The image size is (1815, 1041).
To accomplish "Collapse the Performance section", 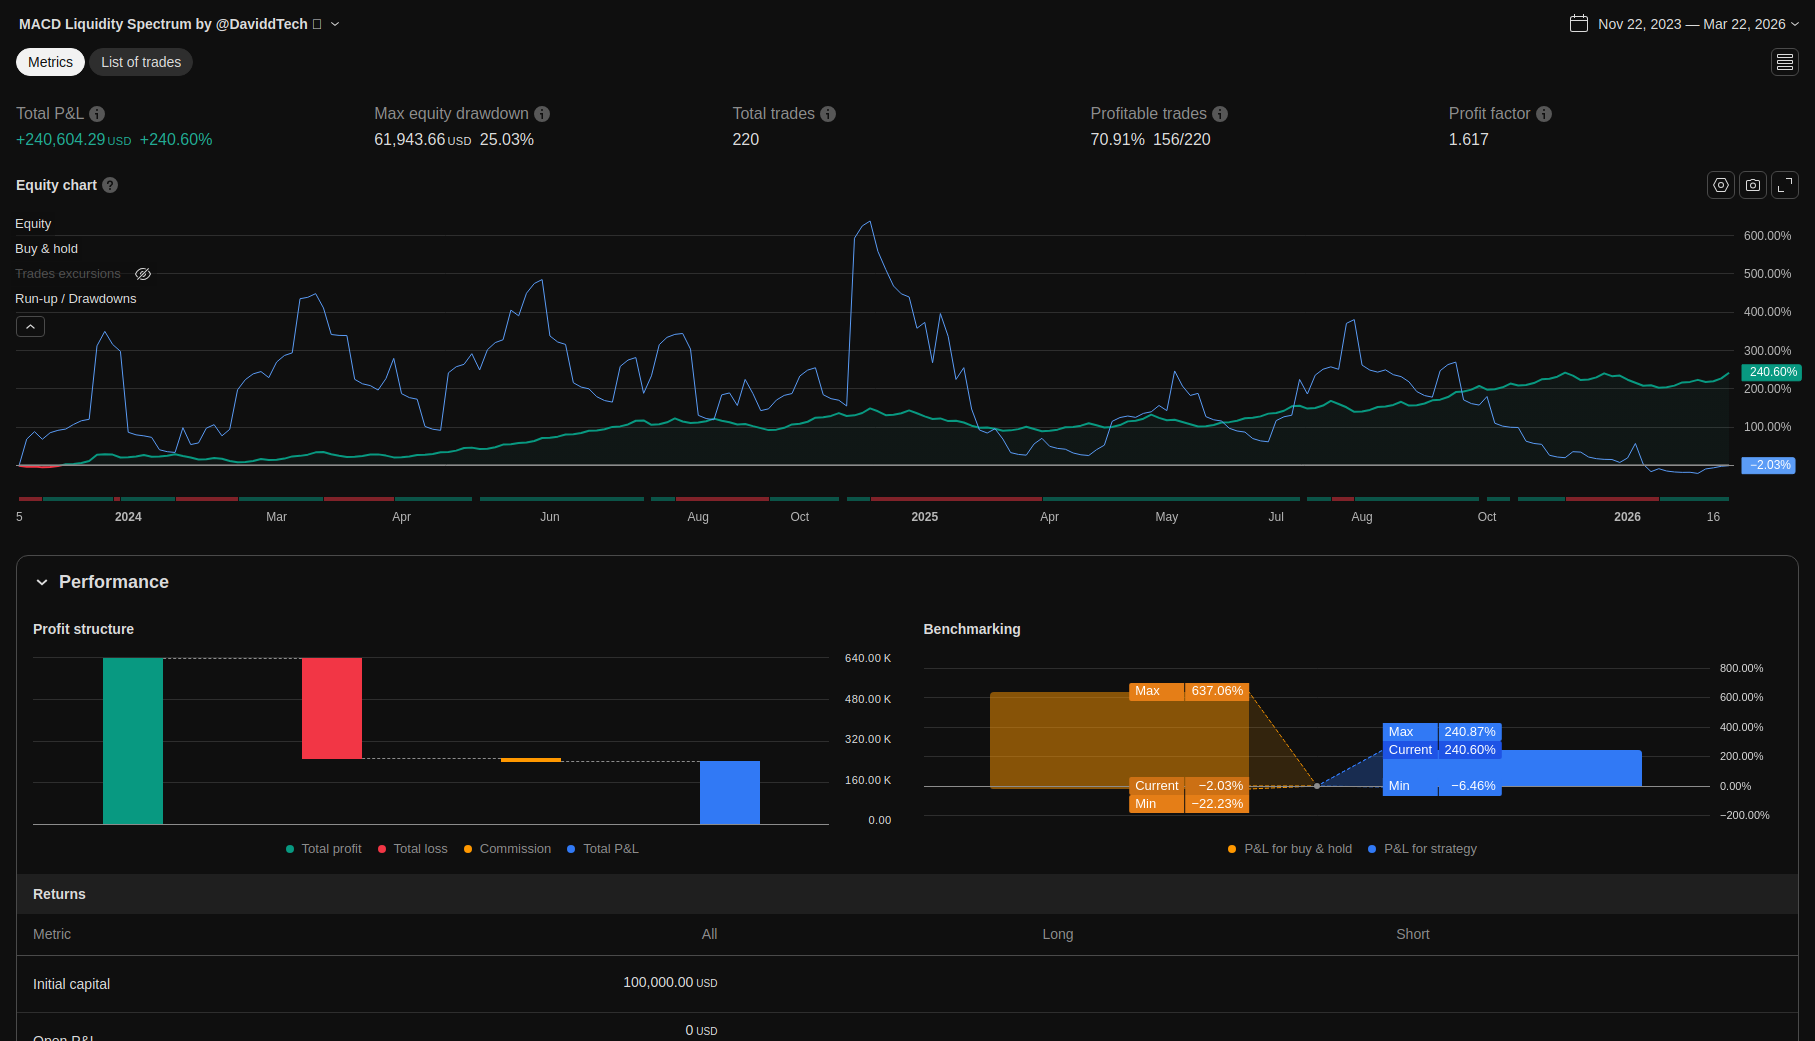I will [42, 582].
